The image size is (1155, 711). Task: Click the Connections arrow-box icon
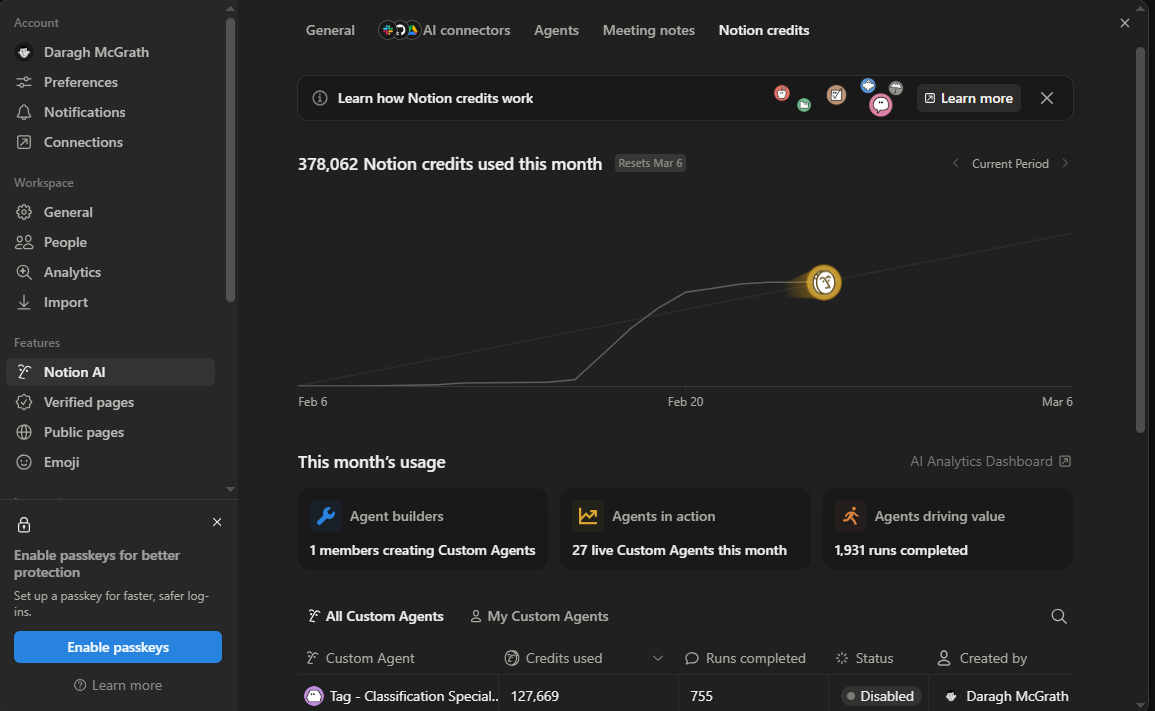(x=24, y=142)
